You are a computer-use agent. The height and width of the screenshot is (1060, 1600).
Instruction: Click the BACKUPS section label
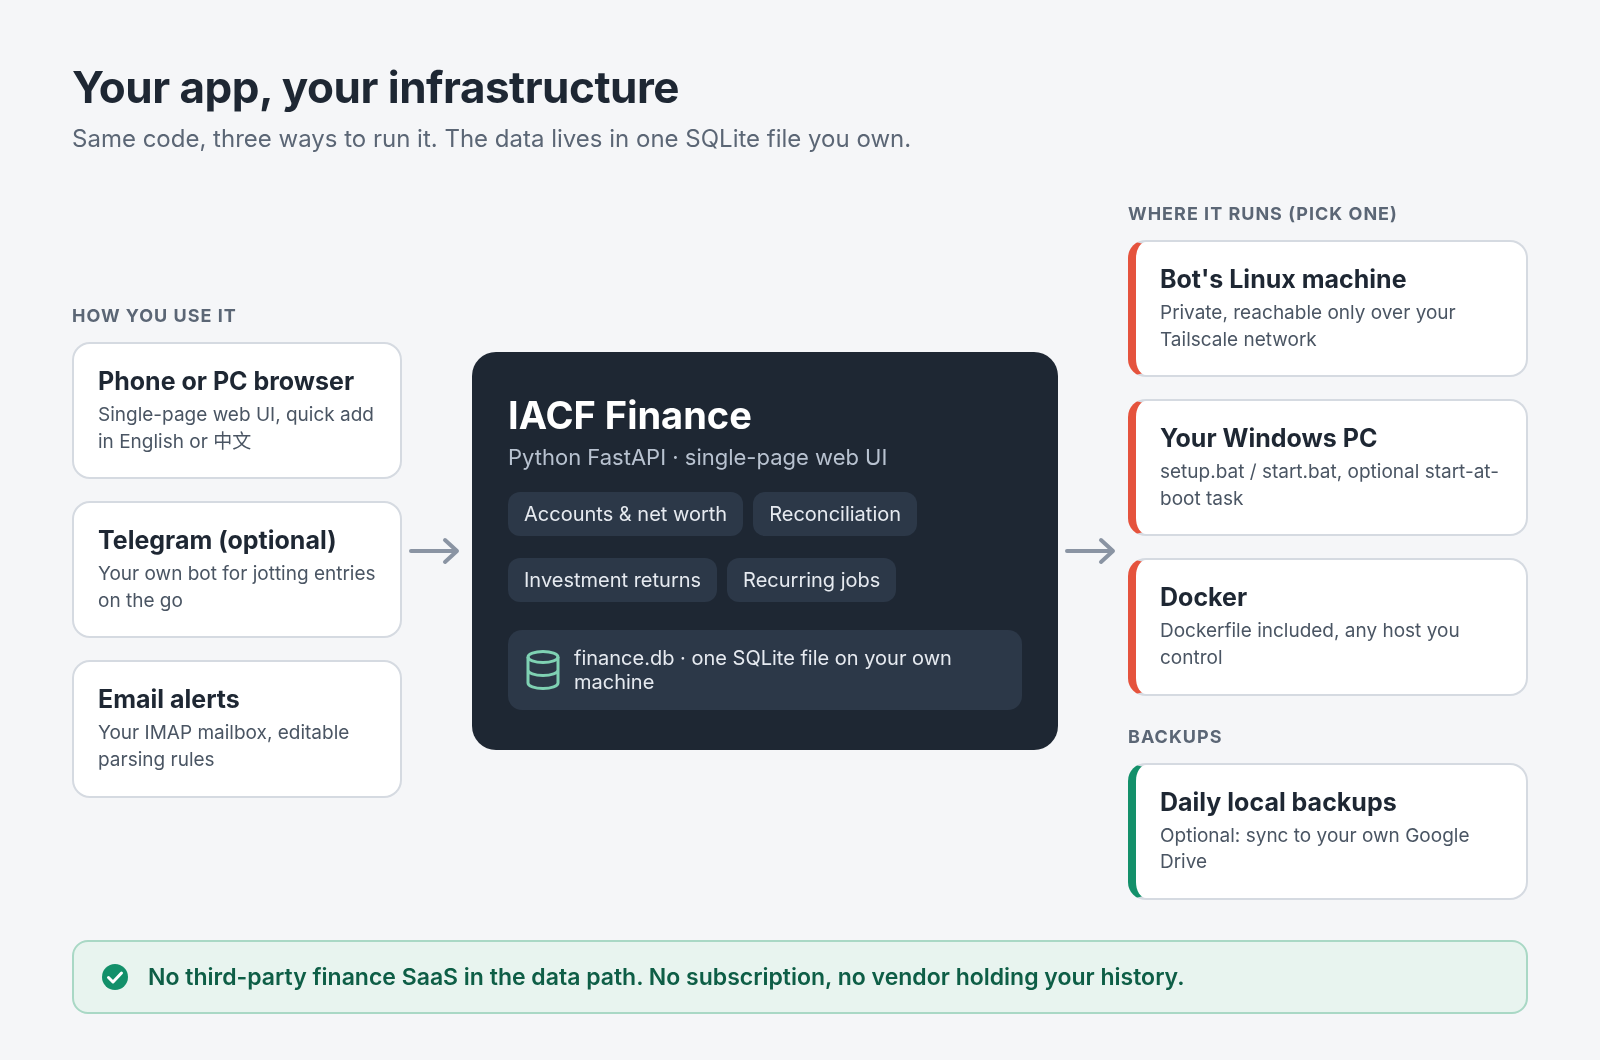click(x=1175, y=737)
